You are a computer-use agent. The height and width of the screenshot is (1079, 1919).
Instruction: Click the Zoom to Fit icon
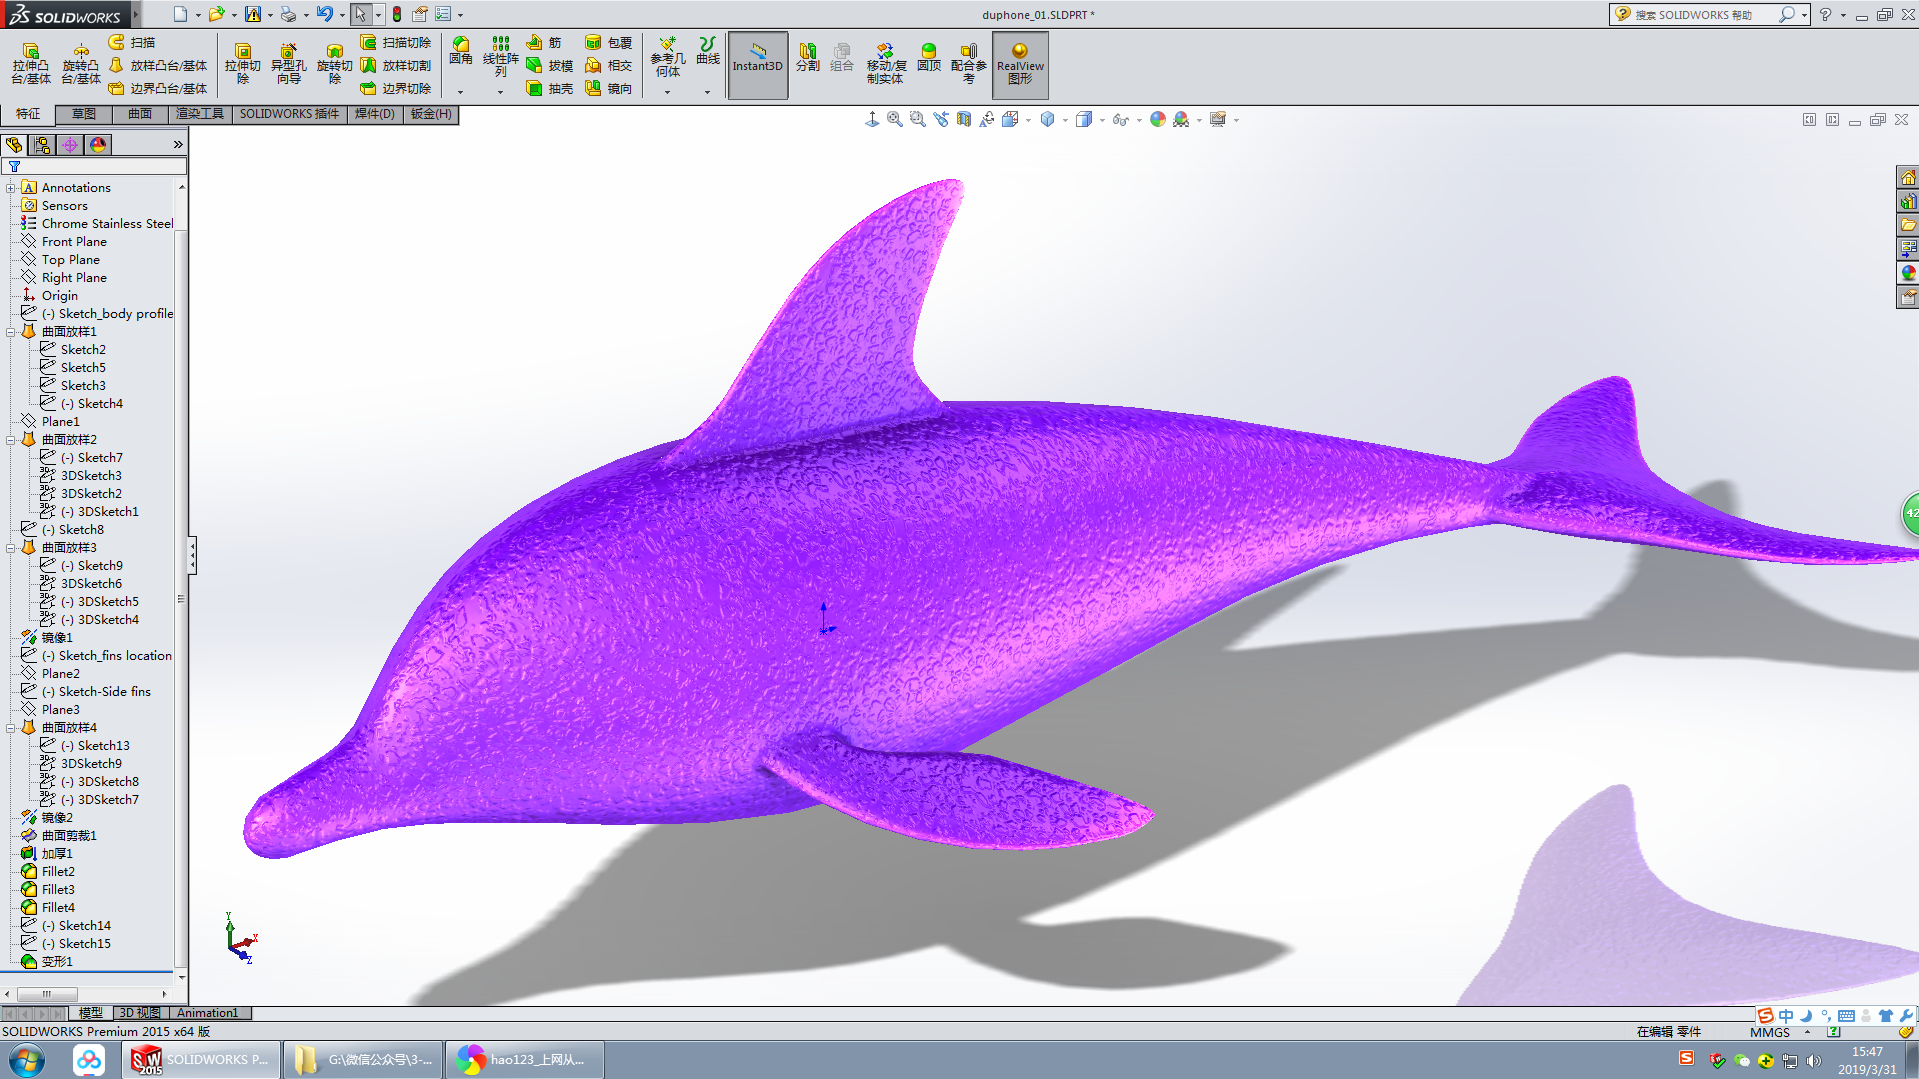894,120
